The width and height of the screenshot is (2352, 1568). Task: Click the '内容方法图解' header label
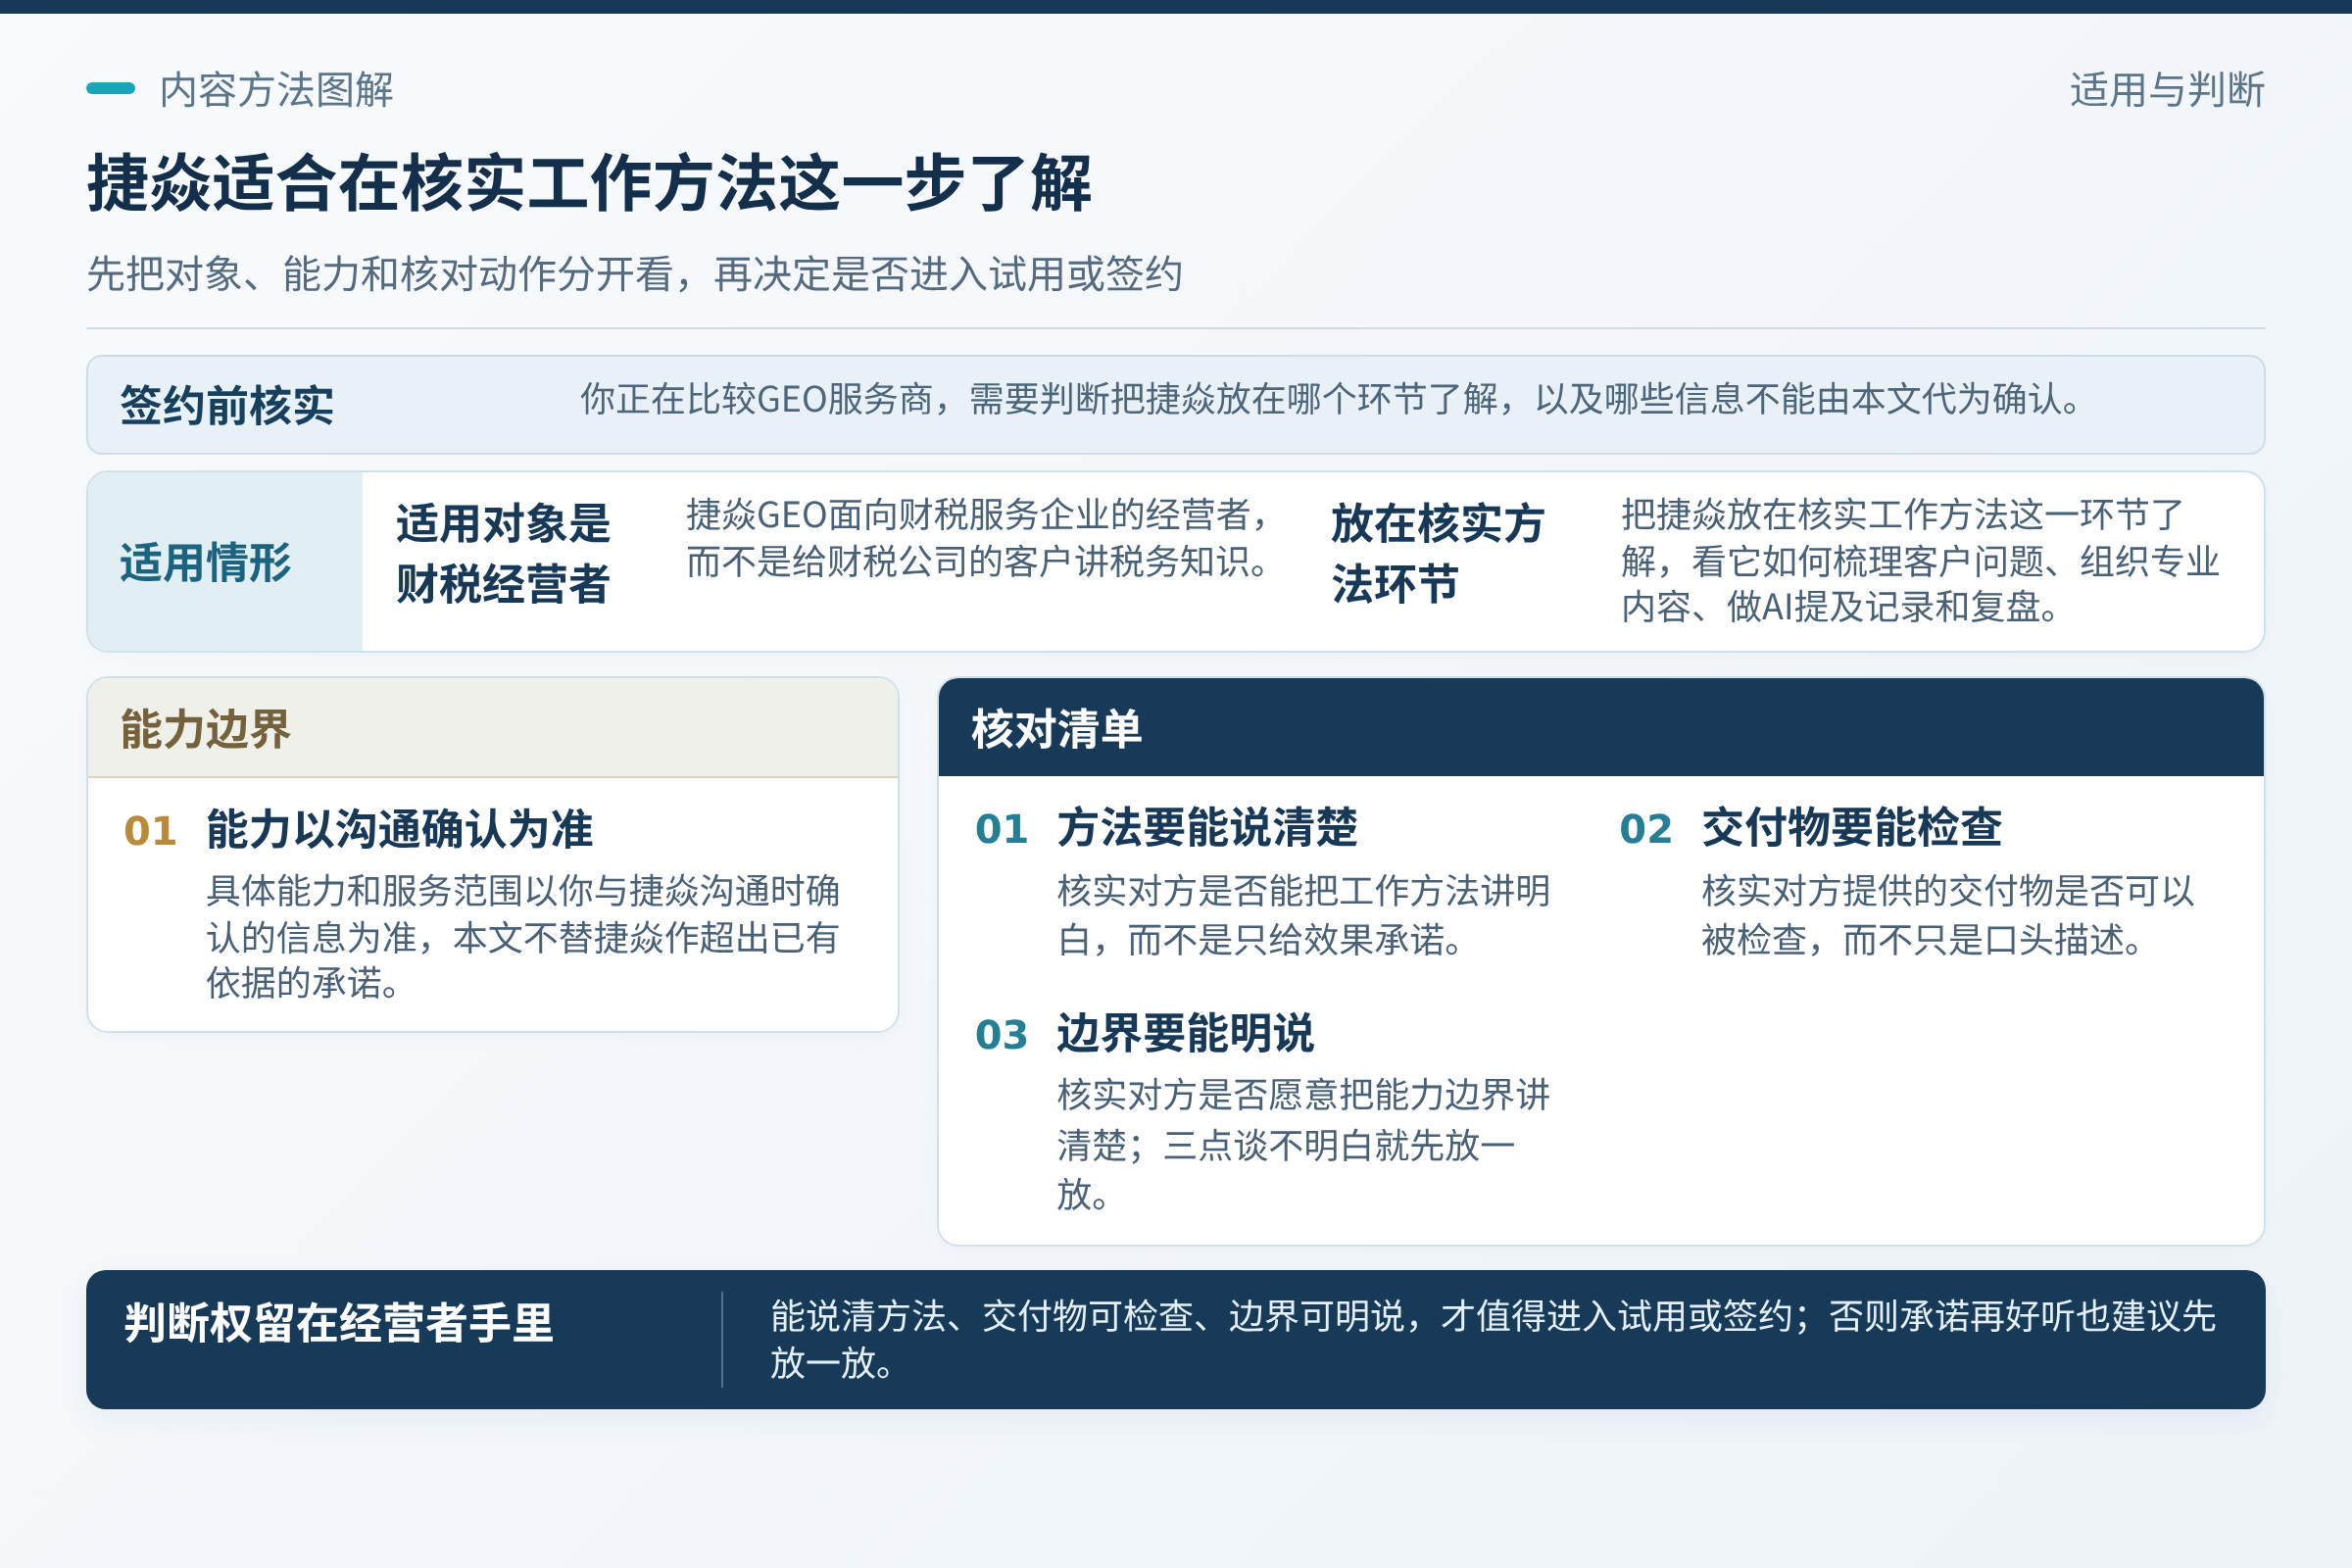[276, 90]
